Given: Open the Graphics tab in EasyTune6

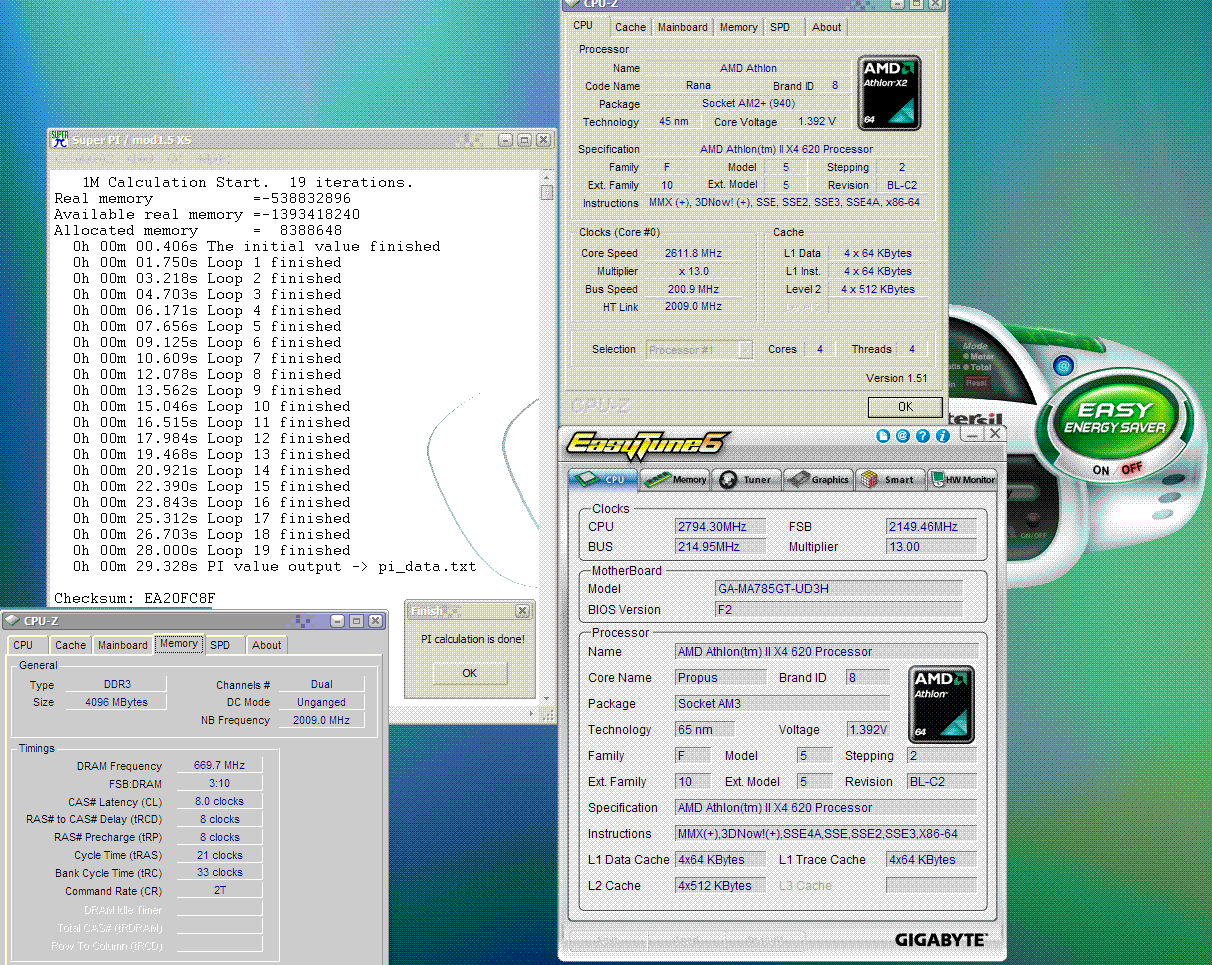Looking at the screenshot, I should [818, 479].
